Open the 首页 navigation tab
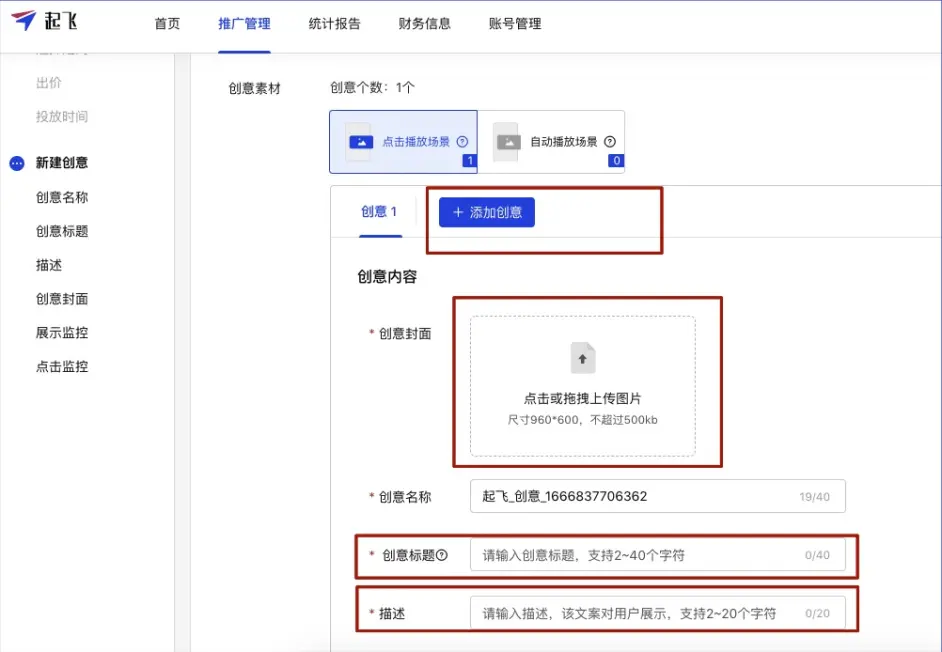 (x=167, y=23)
